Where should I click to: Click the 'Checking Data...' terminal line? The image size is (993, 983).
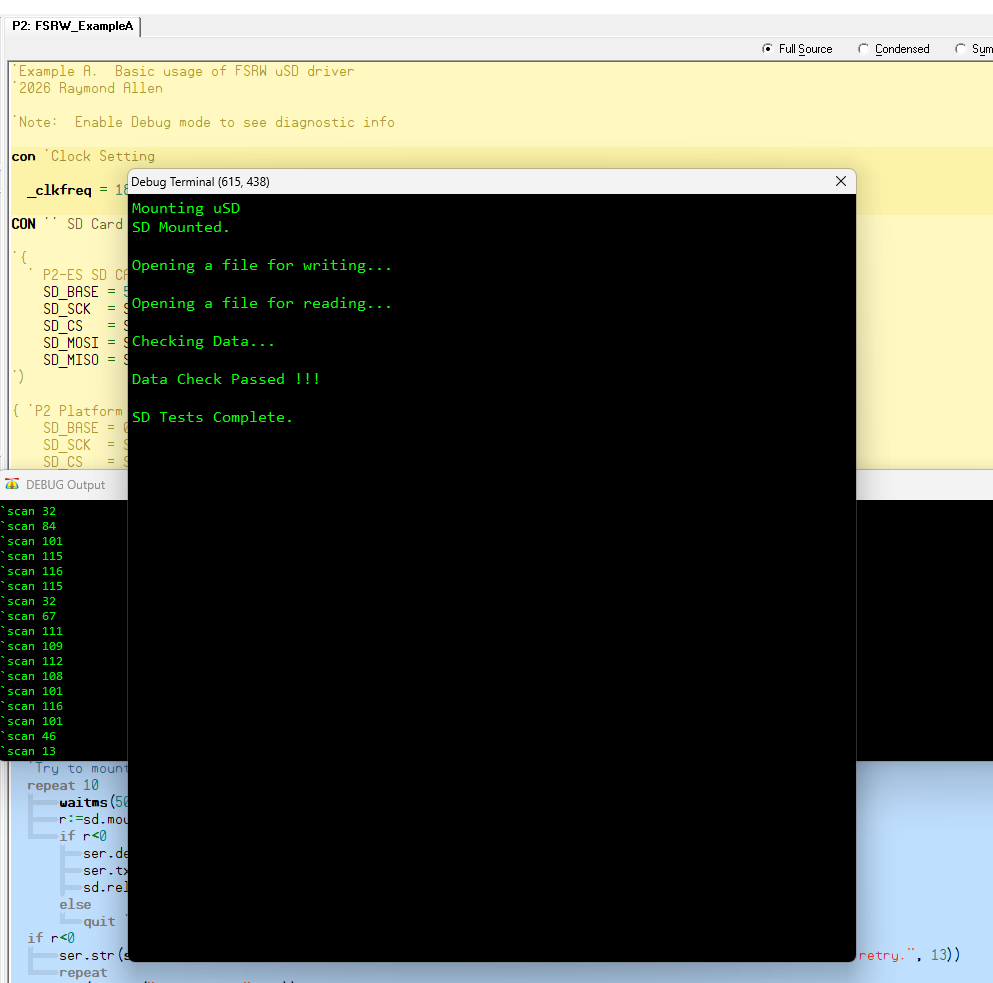coord(203,341)
